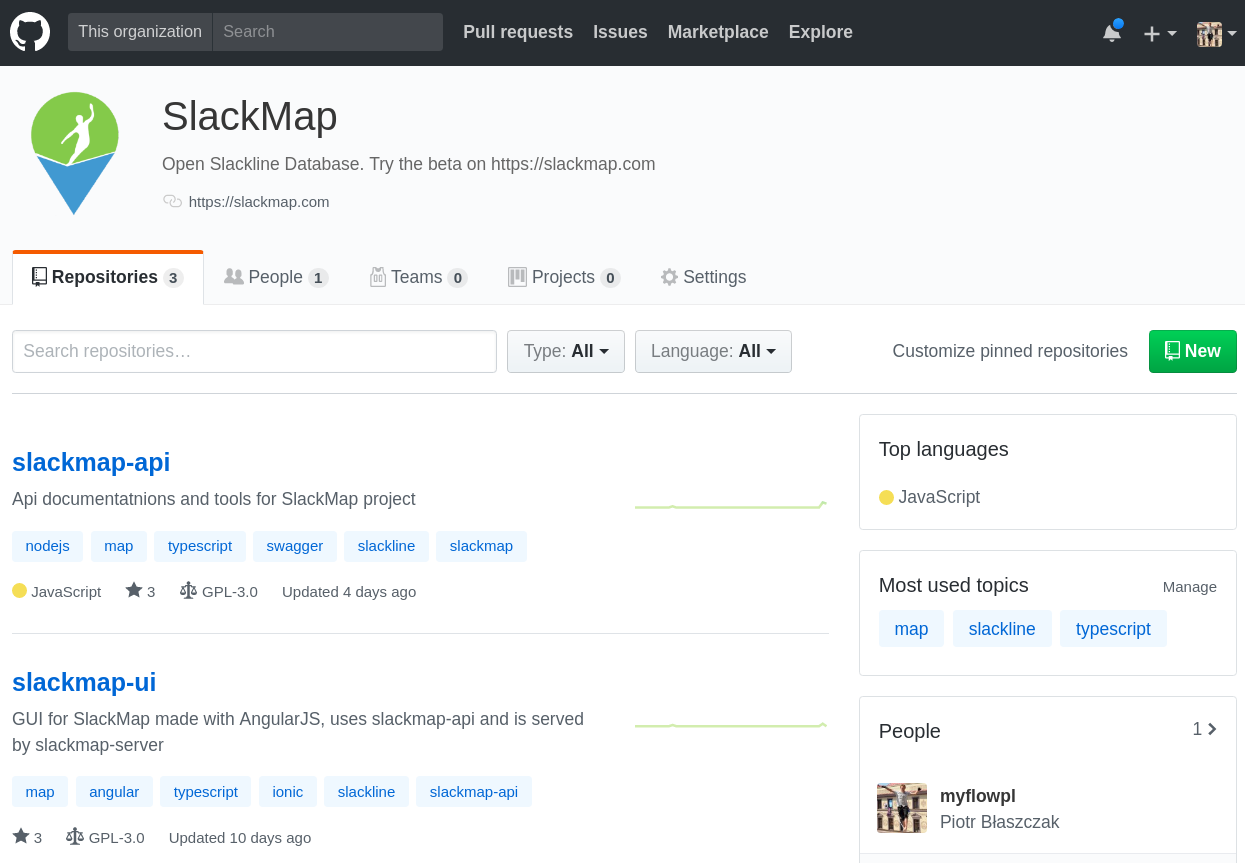1245x863 pixels.
Task: Expand the Type: All filter dropdown
Action: coord(566,351)
